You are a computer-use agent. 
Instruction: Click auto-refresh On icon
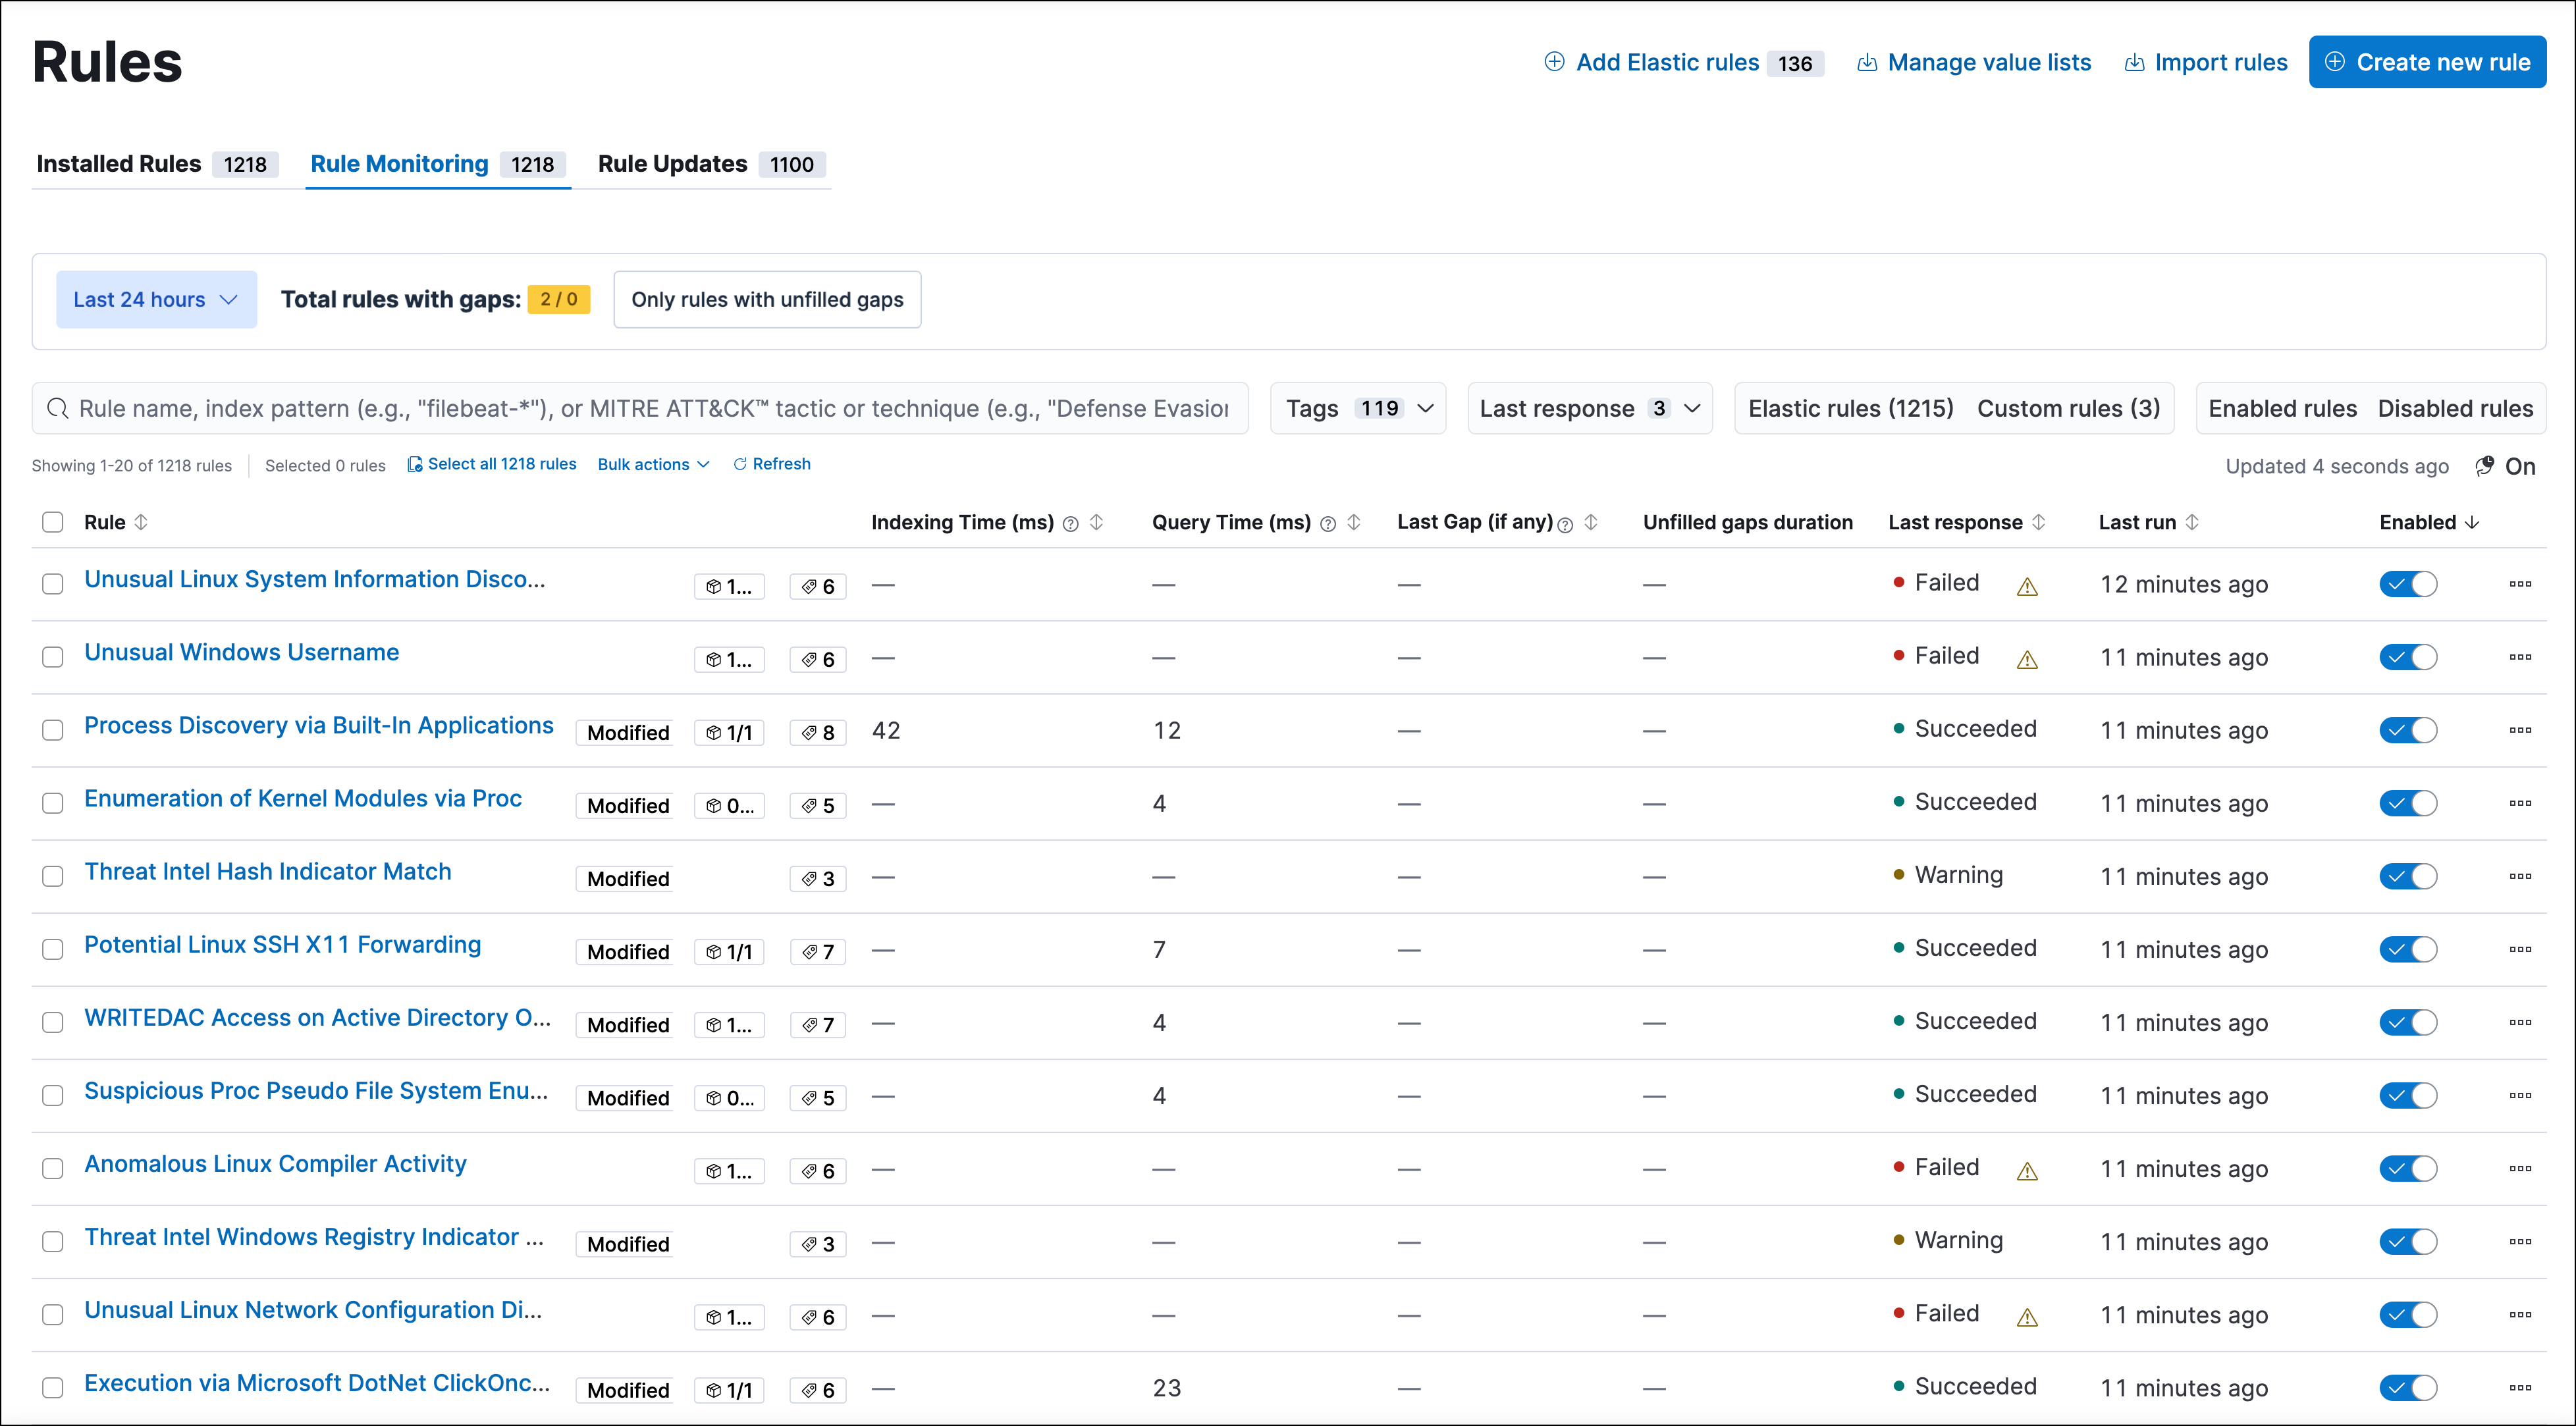(x=2485, y=466)
